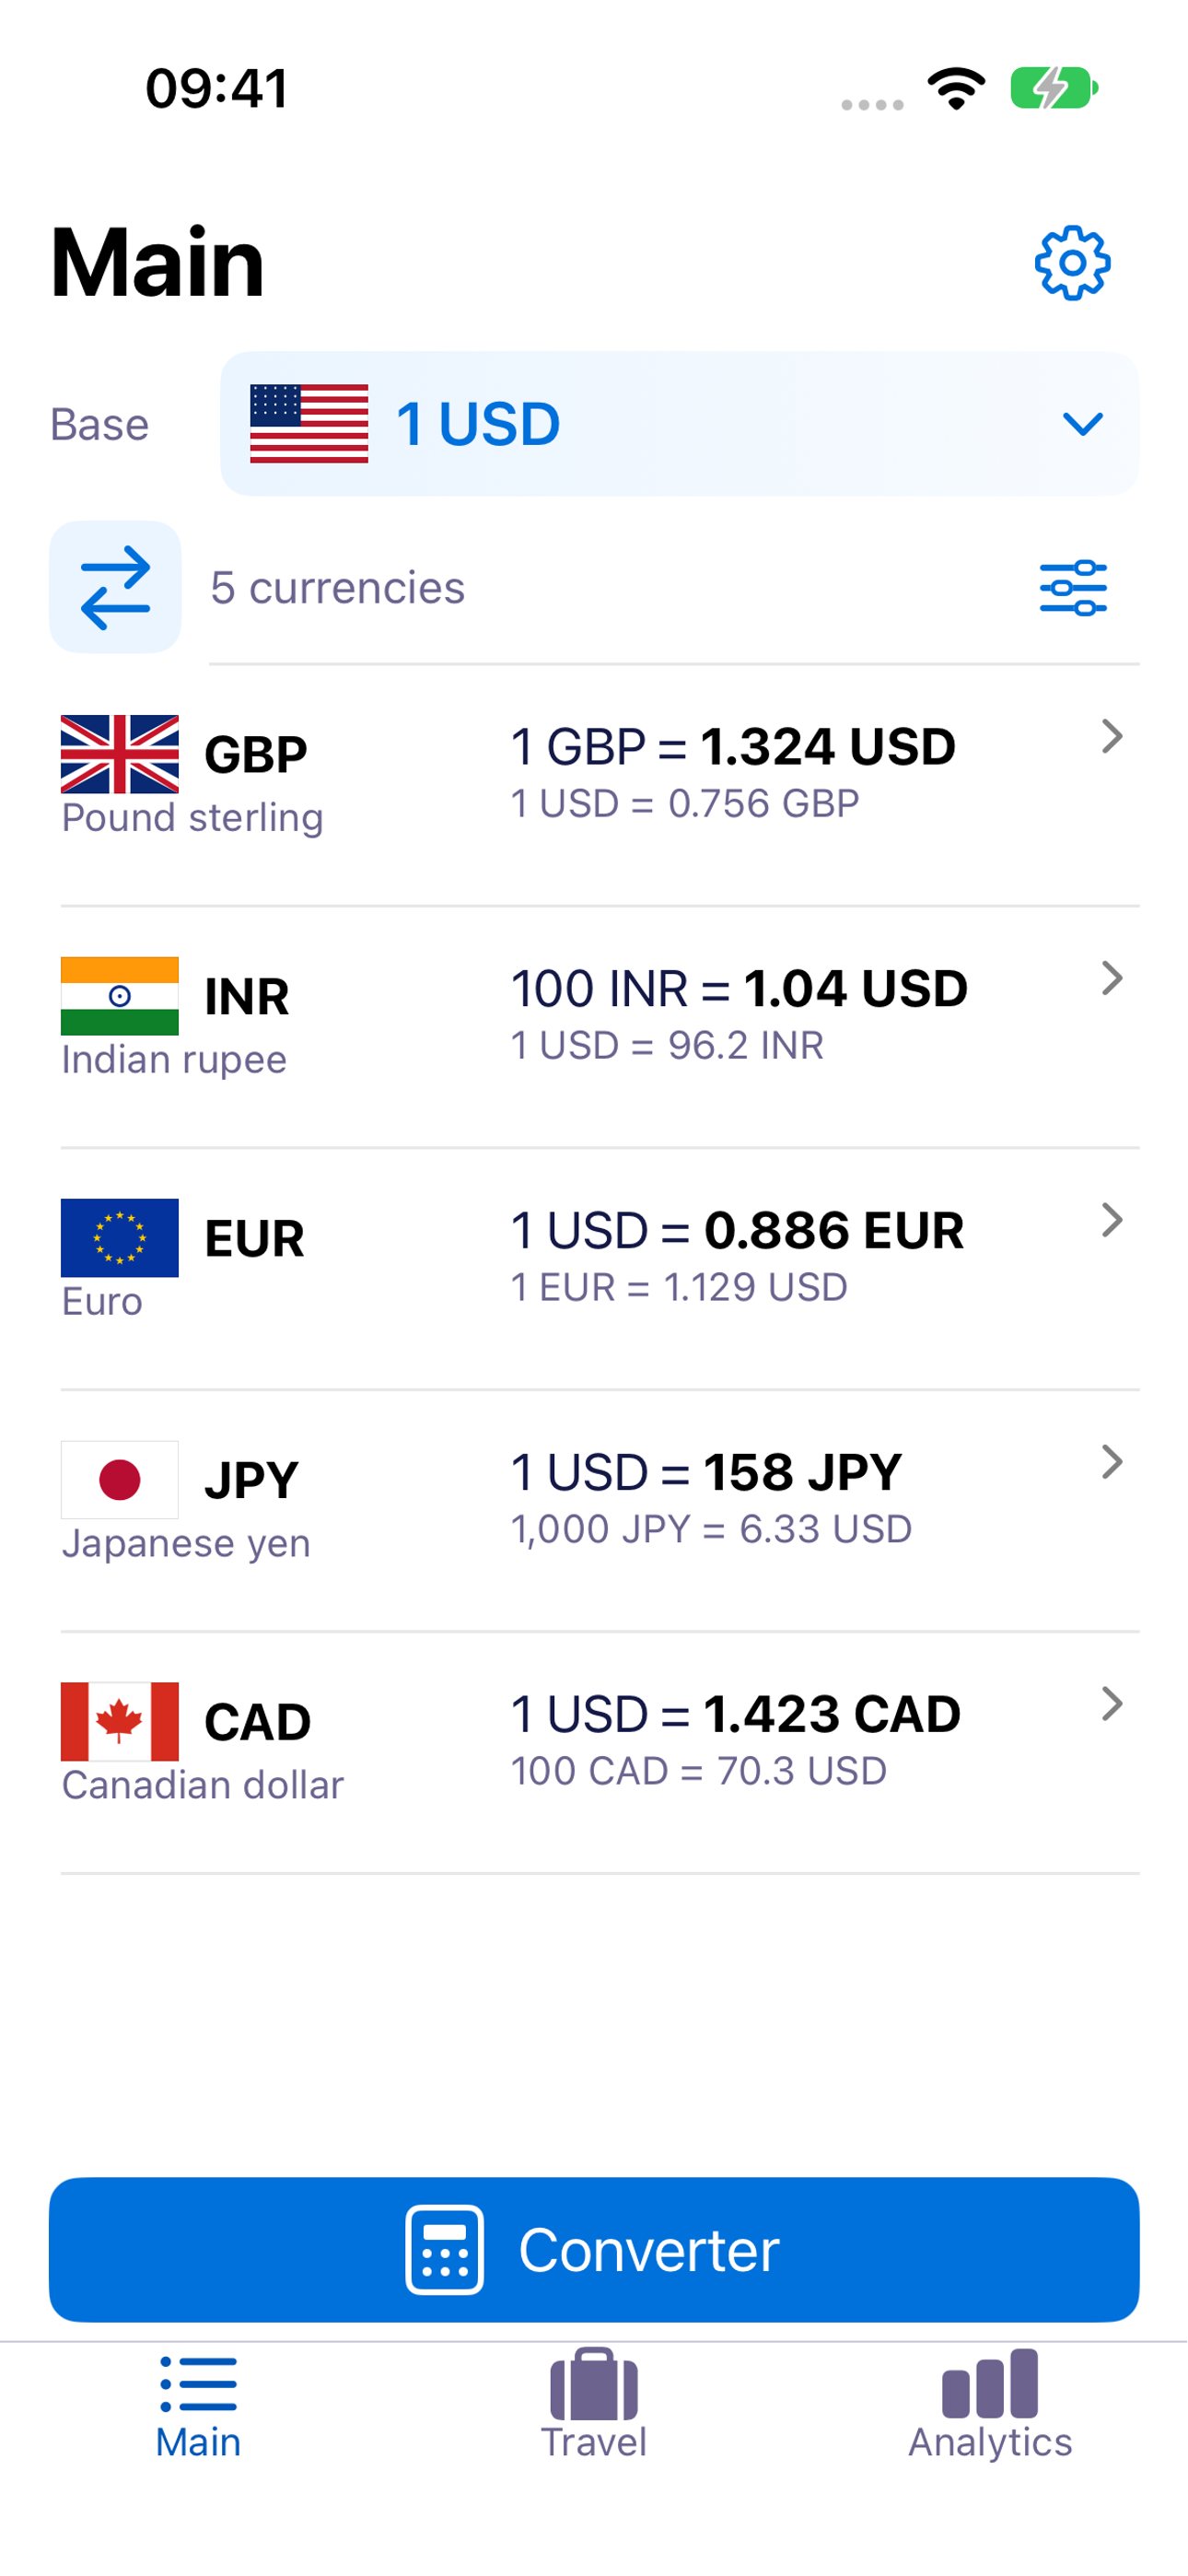Screen dimensions: 1188x2576
Task: Open currency list filter sliders icon
Action: (x=1073, y=588)
